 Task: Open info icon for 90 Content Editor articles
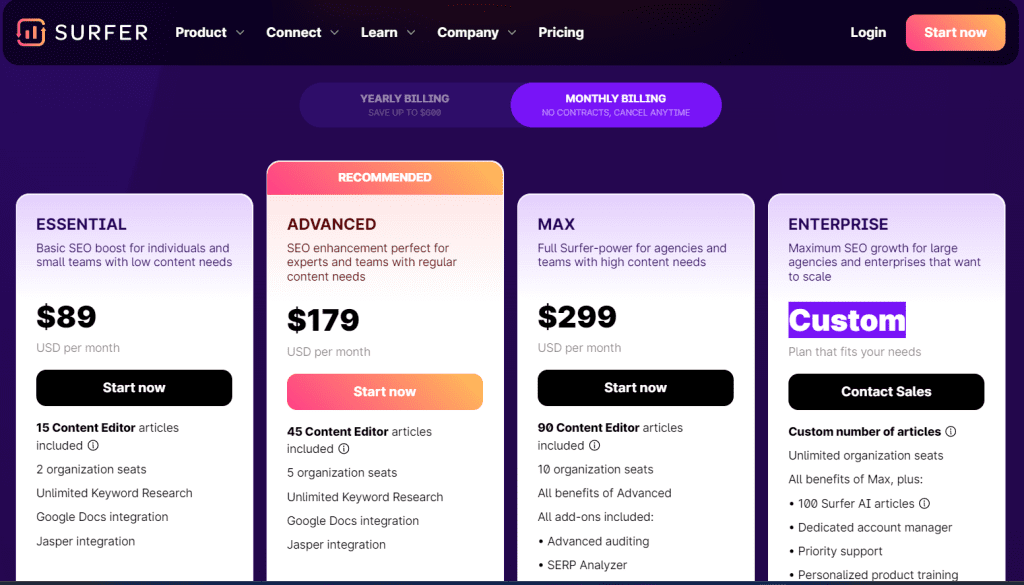[x=594, y=445]
